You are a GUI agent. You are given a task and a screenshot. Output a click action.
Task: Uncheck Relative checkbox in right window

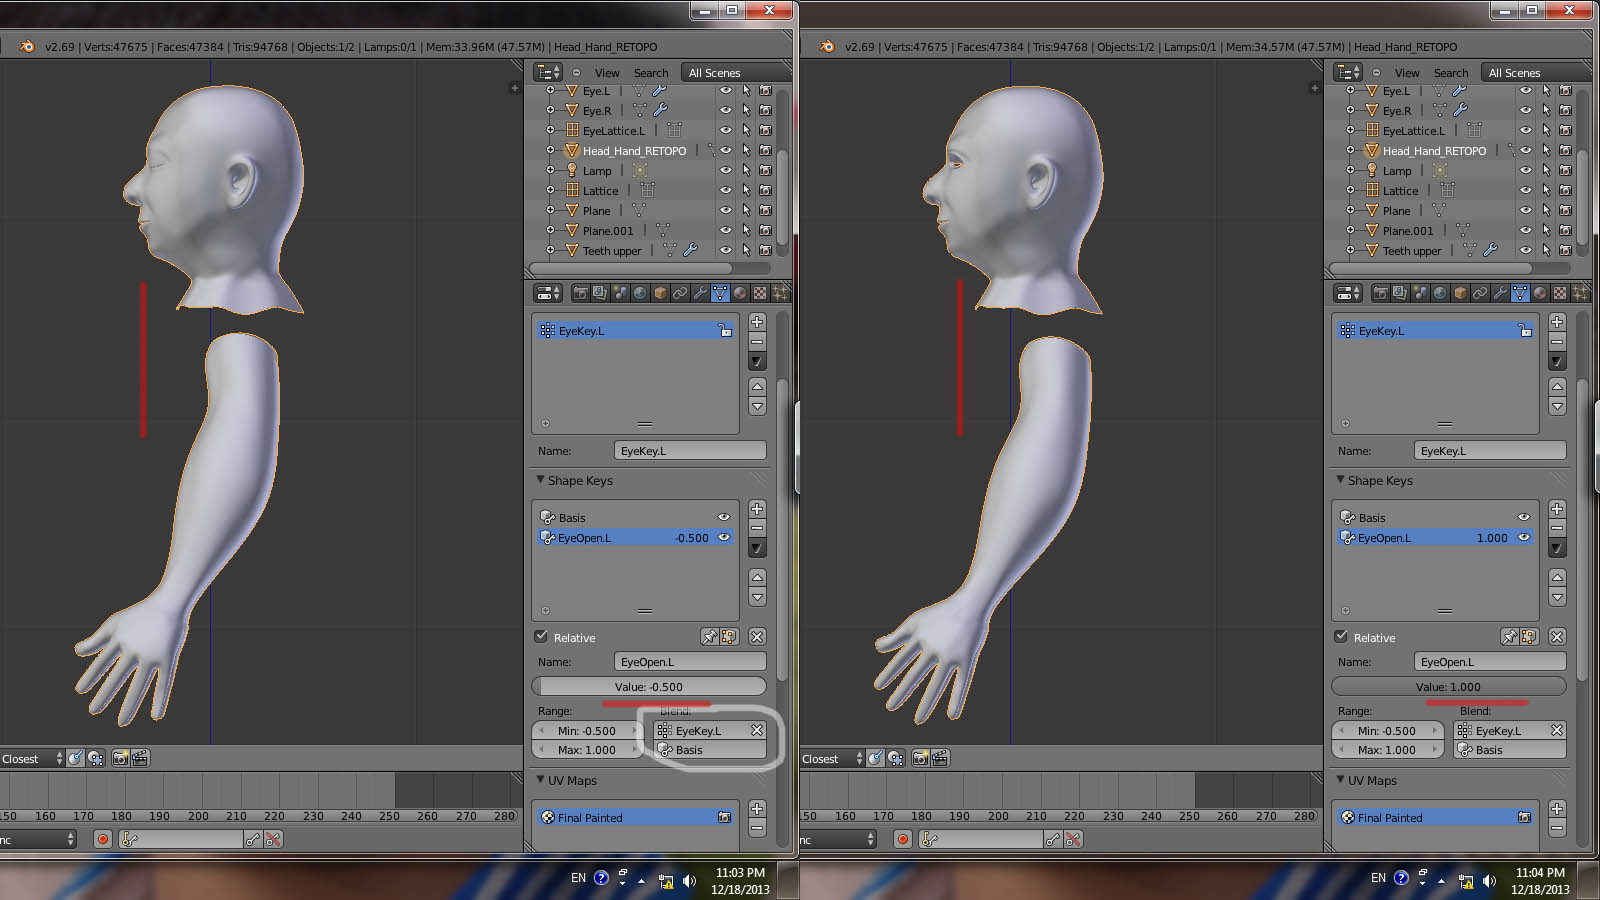click(1341, 636)
